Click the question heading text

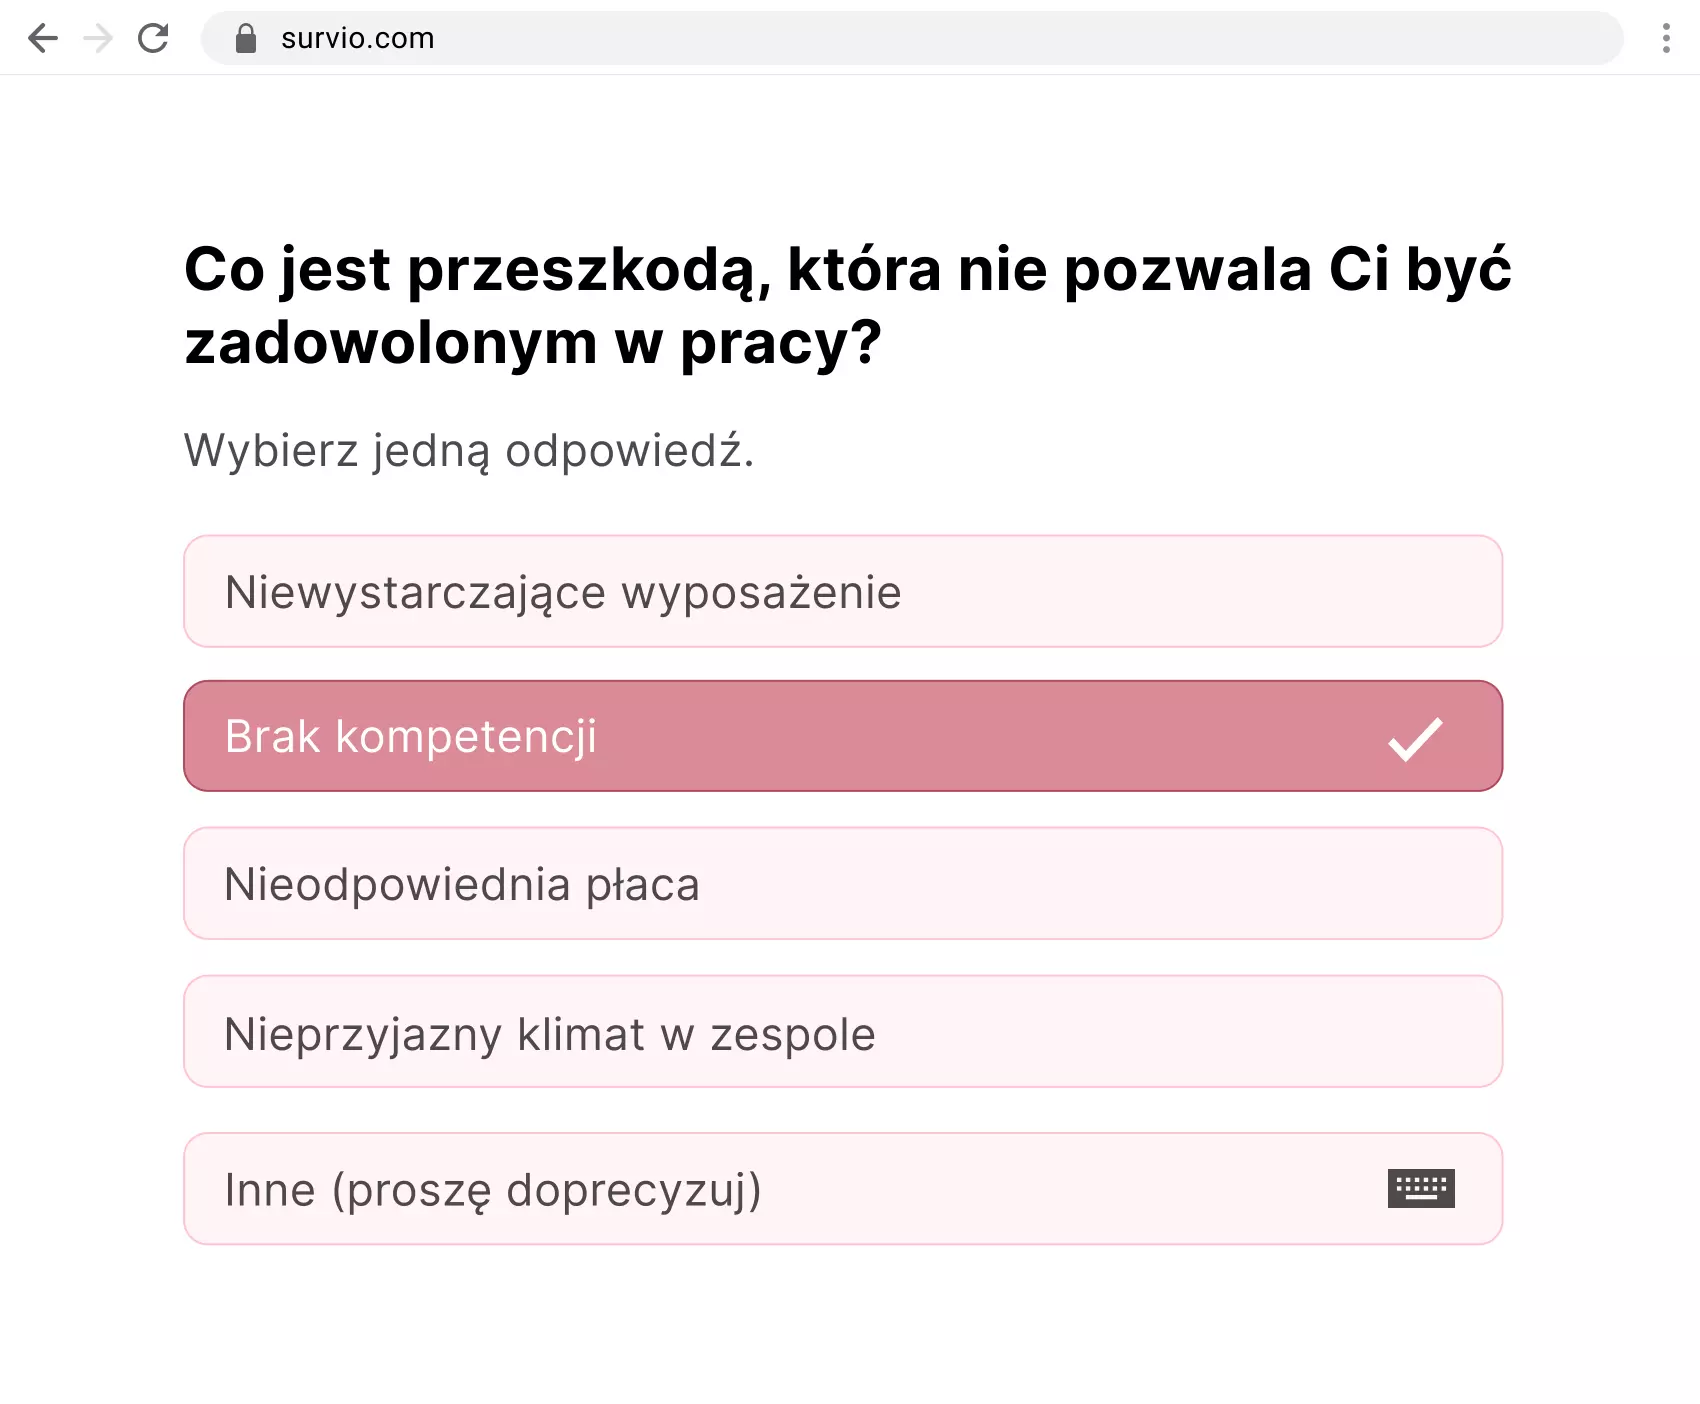click(x=845, y=303)
